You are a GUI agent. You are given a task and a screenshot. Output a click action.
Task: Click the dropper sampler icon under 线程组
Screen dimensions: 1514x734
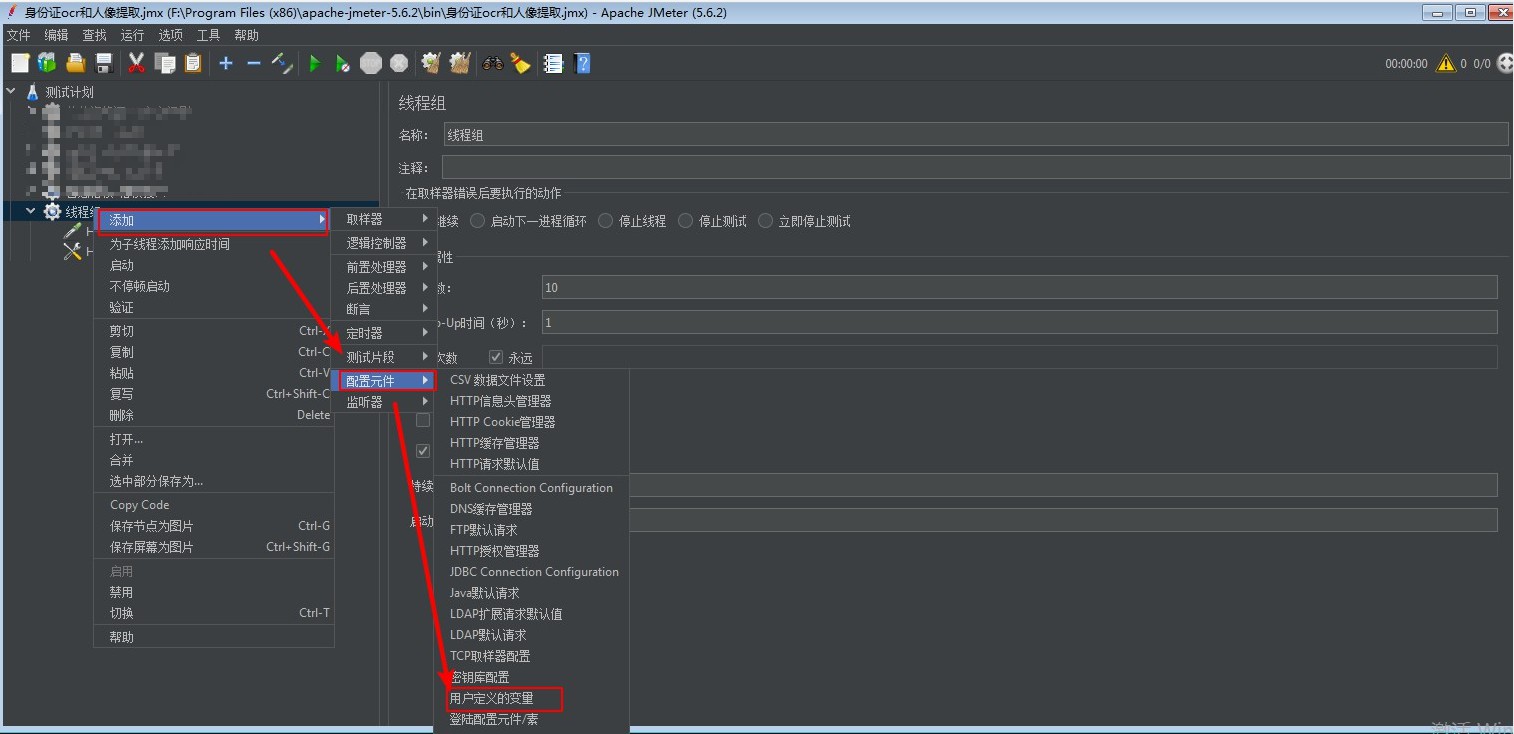coord(73,231)
